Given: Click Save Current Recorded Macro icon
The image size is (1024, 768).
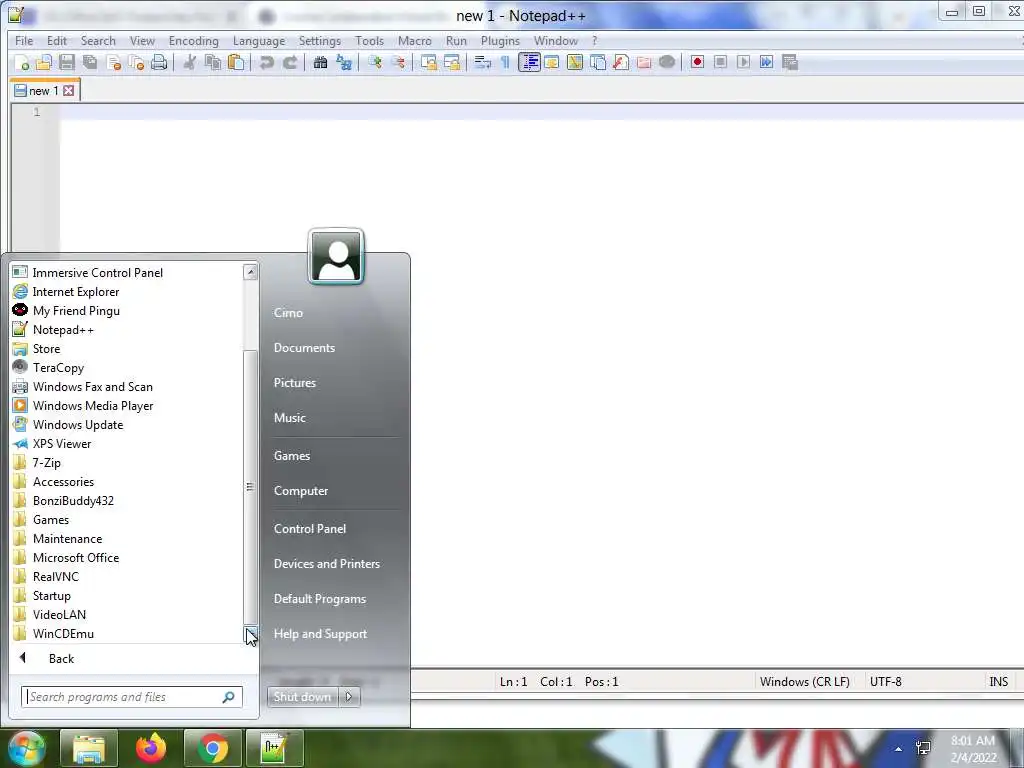Looking at the screenshot, I should click(790, 63).
